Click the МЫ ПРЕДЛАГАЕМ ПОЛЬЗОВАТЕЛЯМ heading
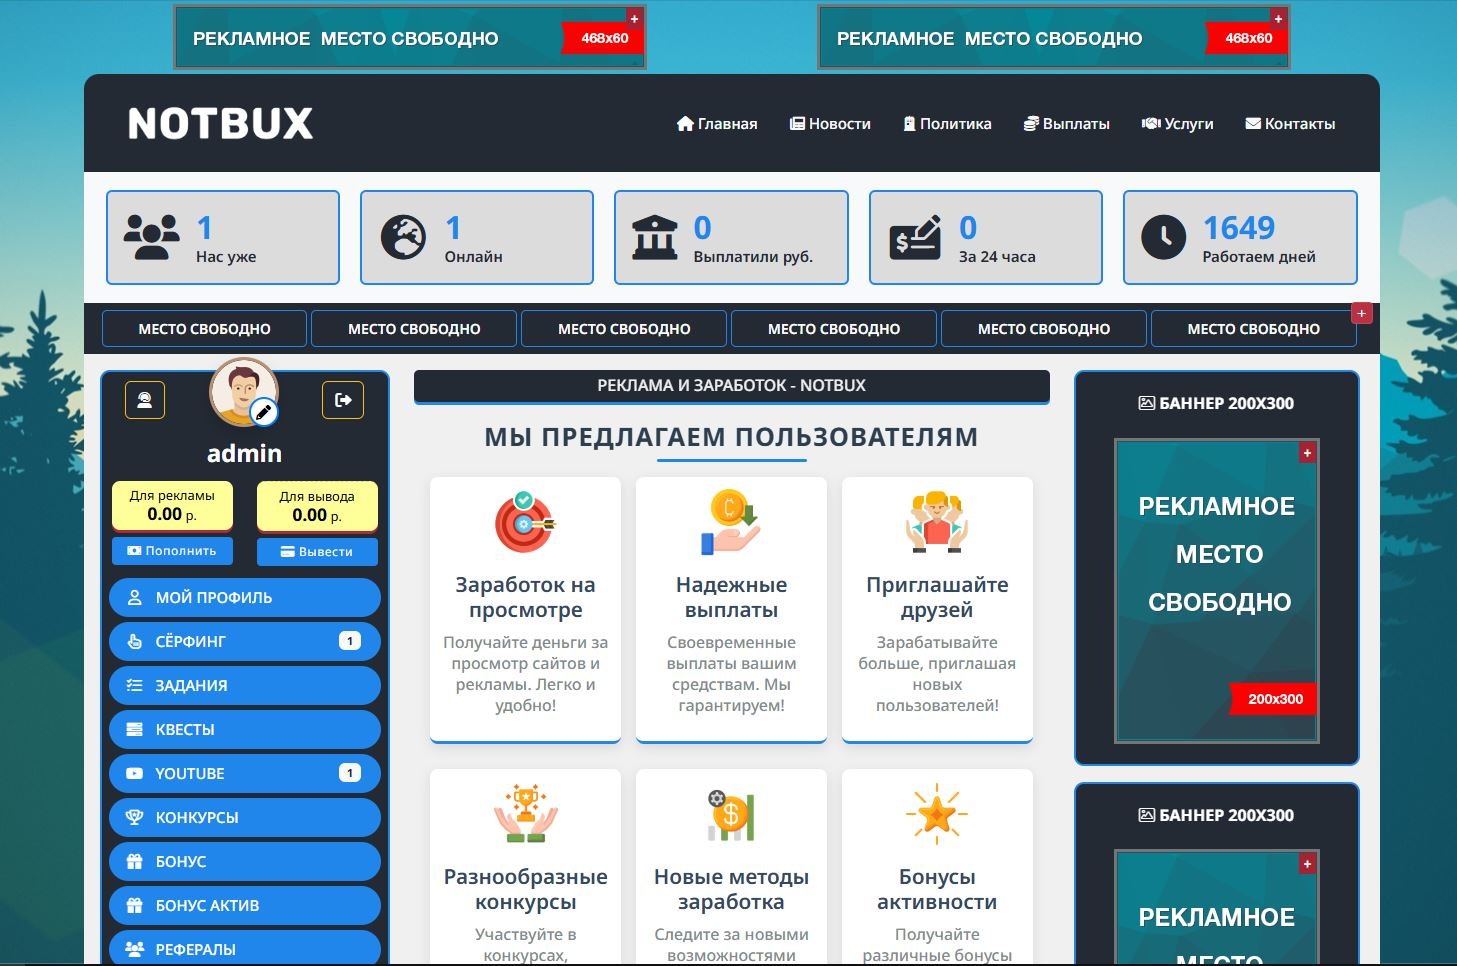 click(731, 437)
